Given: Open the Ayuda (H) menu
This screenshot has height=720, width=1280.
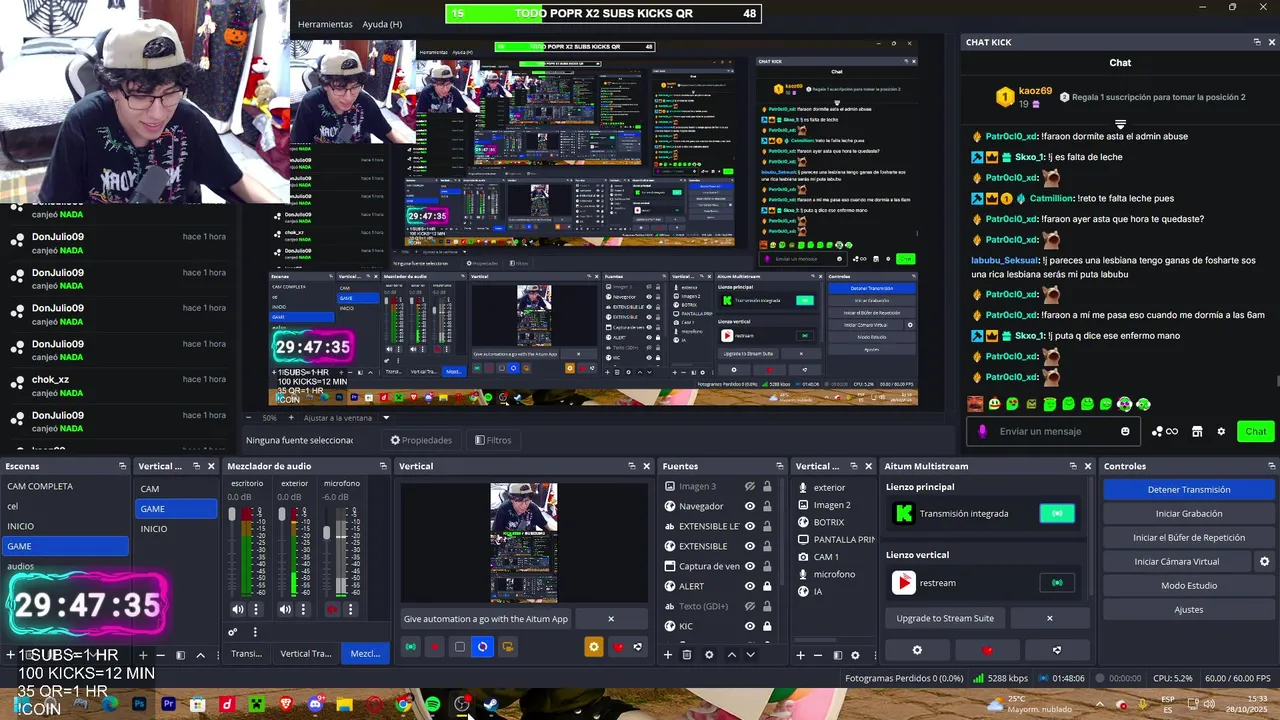Looking at the screenshot, I should tap(382, 24).
